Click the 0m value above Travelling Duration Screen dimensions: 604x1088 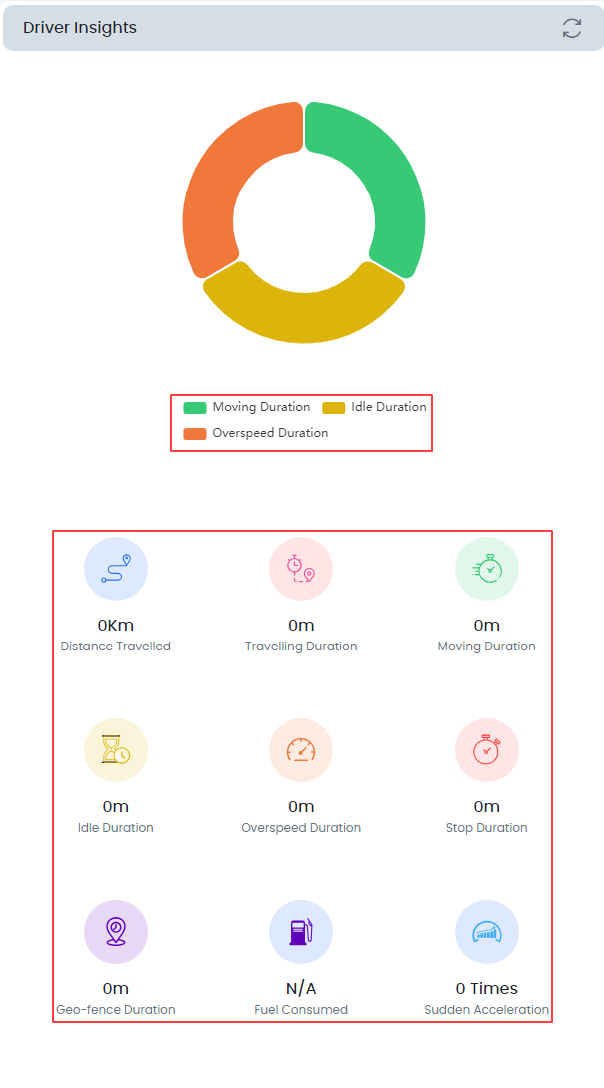click(x=301, y=625)
